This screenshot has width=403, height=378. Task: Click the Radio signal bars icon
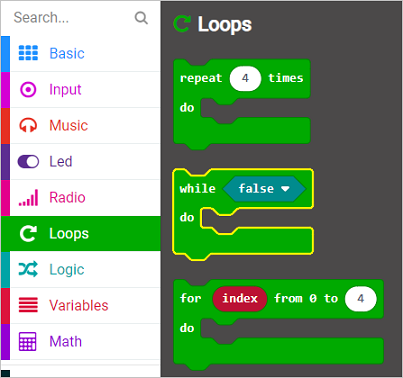point(28,198)
